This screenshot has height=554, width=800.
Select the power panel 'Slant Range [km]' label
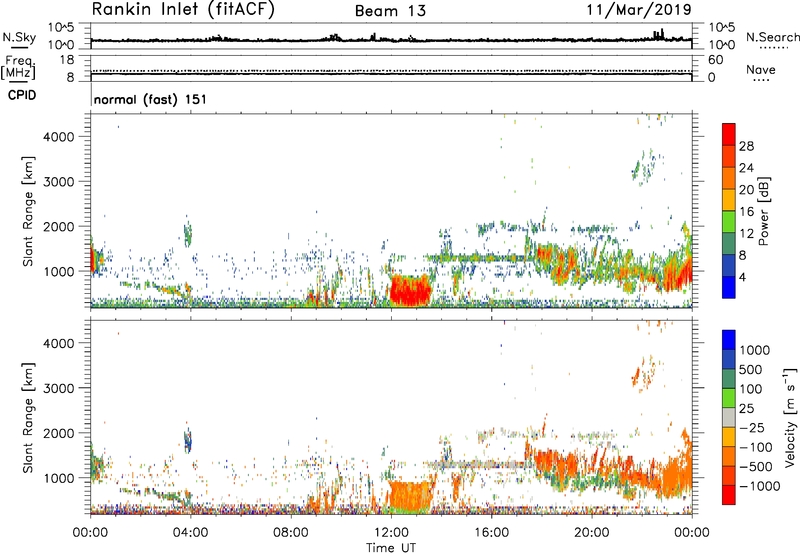pyautogui.click(x=28, y=211)
